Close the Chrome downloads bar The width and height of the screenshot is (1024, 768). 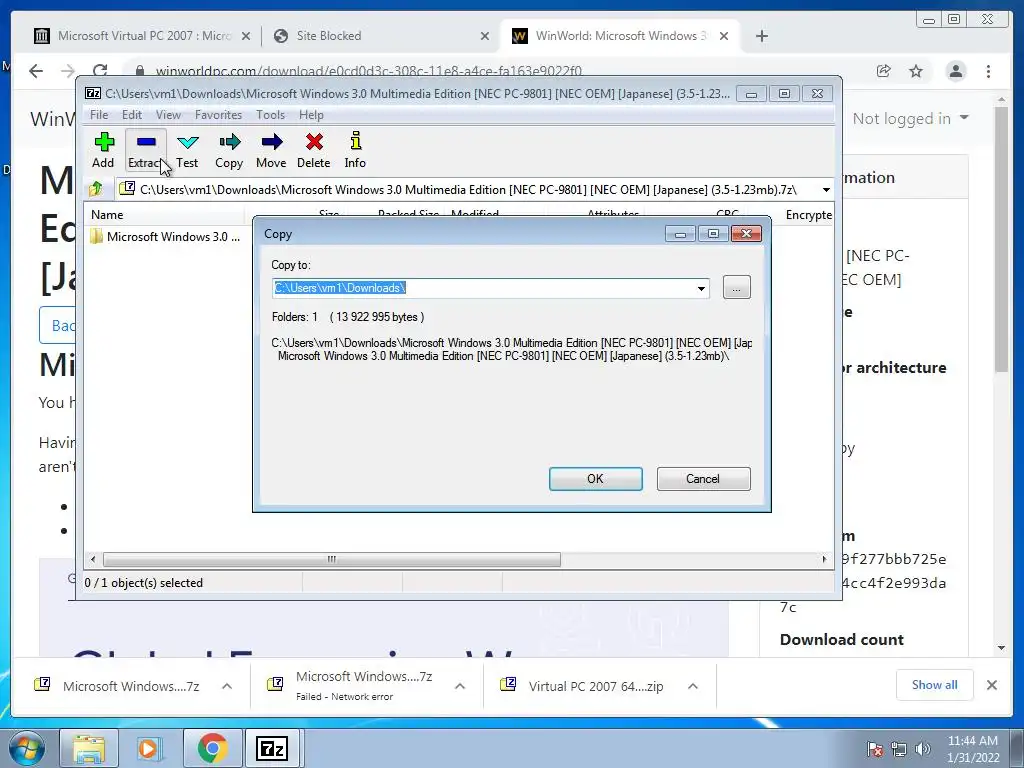coord(992,685)
